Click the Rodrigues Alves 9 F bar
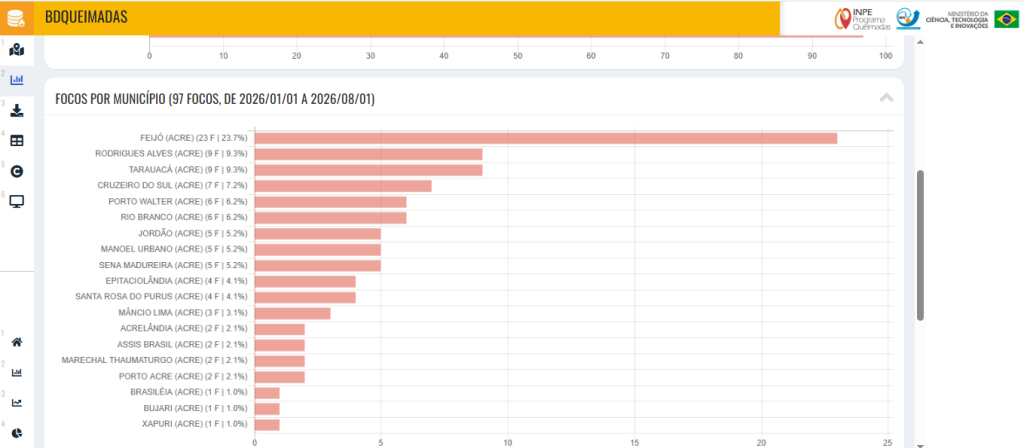 368,154
